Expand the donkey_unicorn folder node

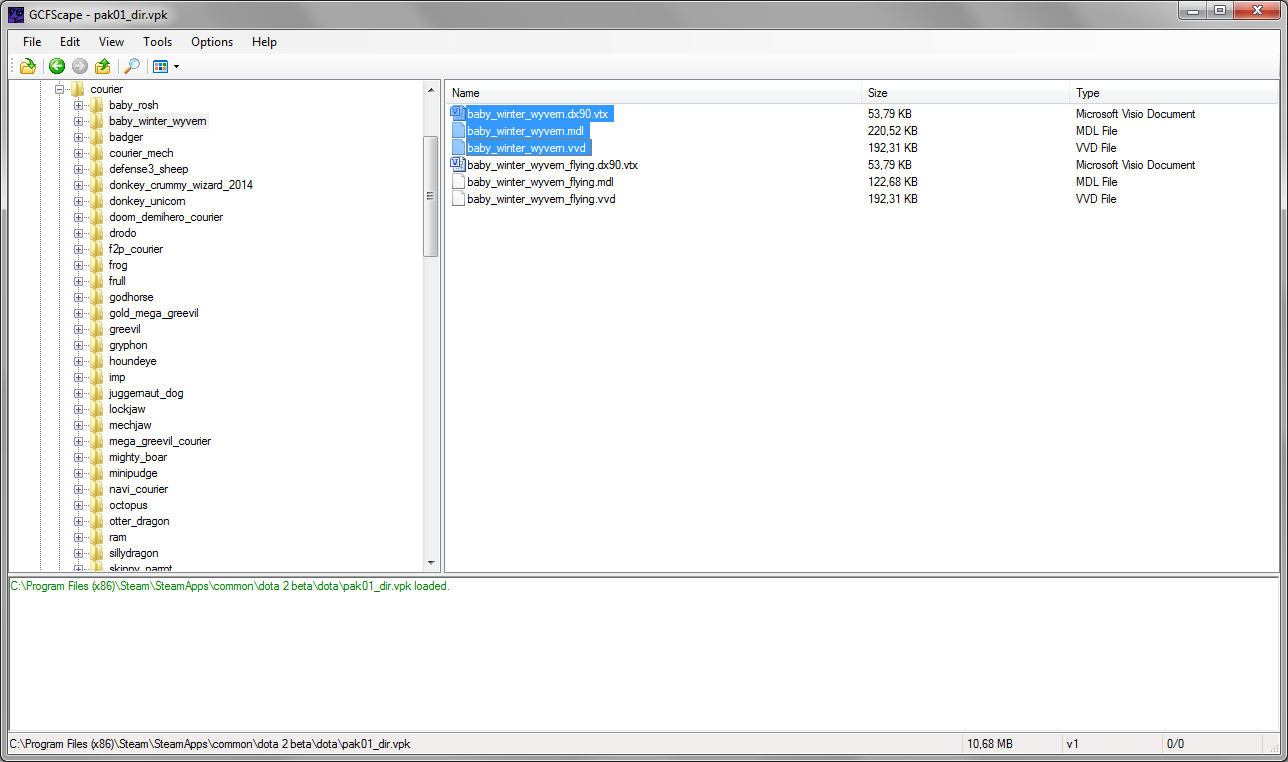pyautogui.click(x=78, y=201)
